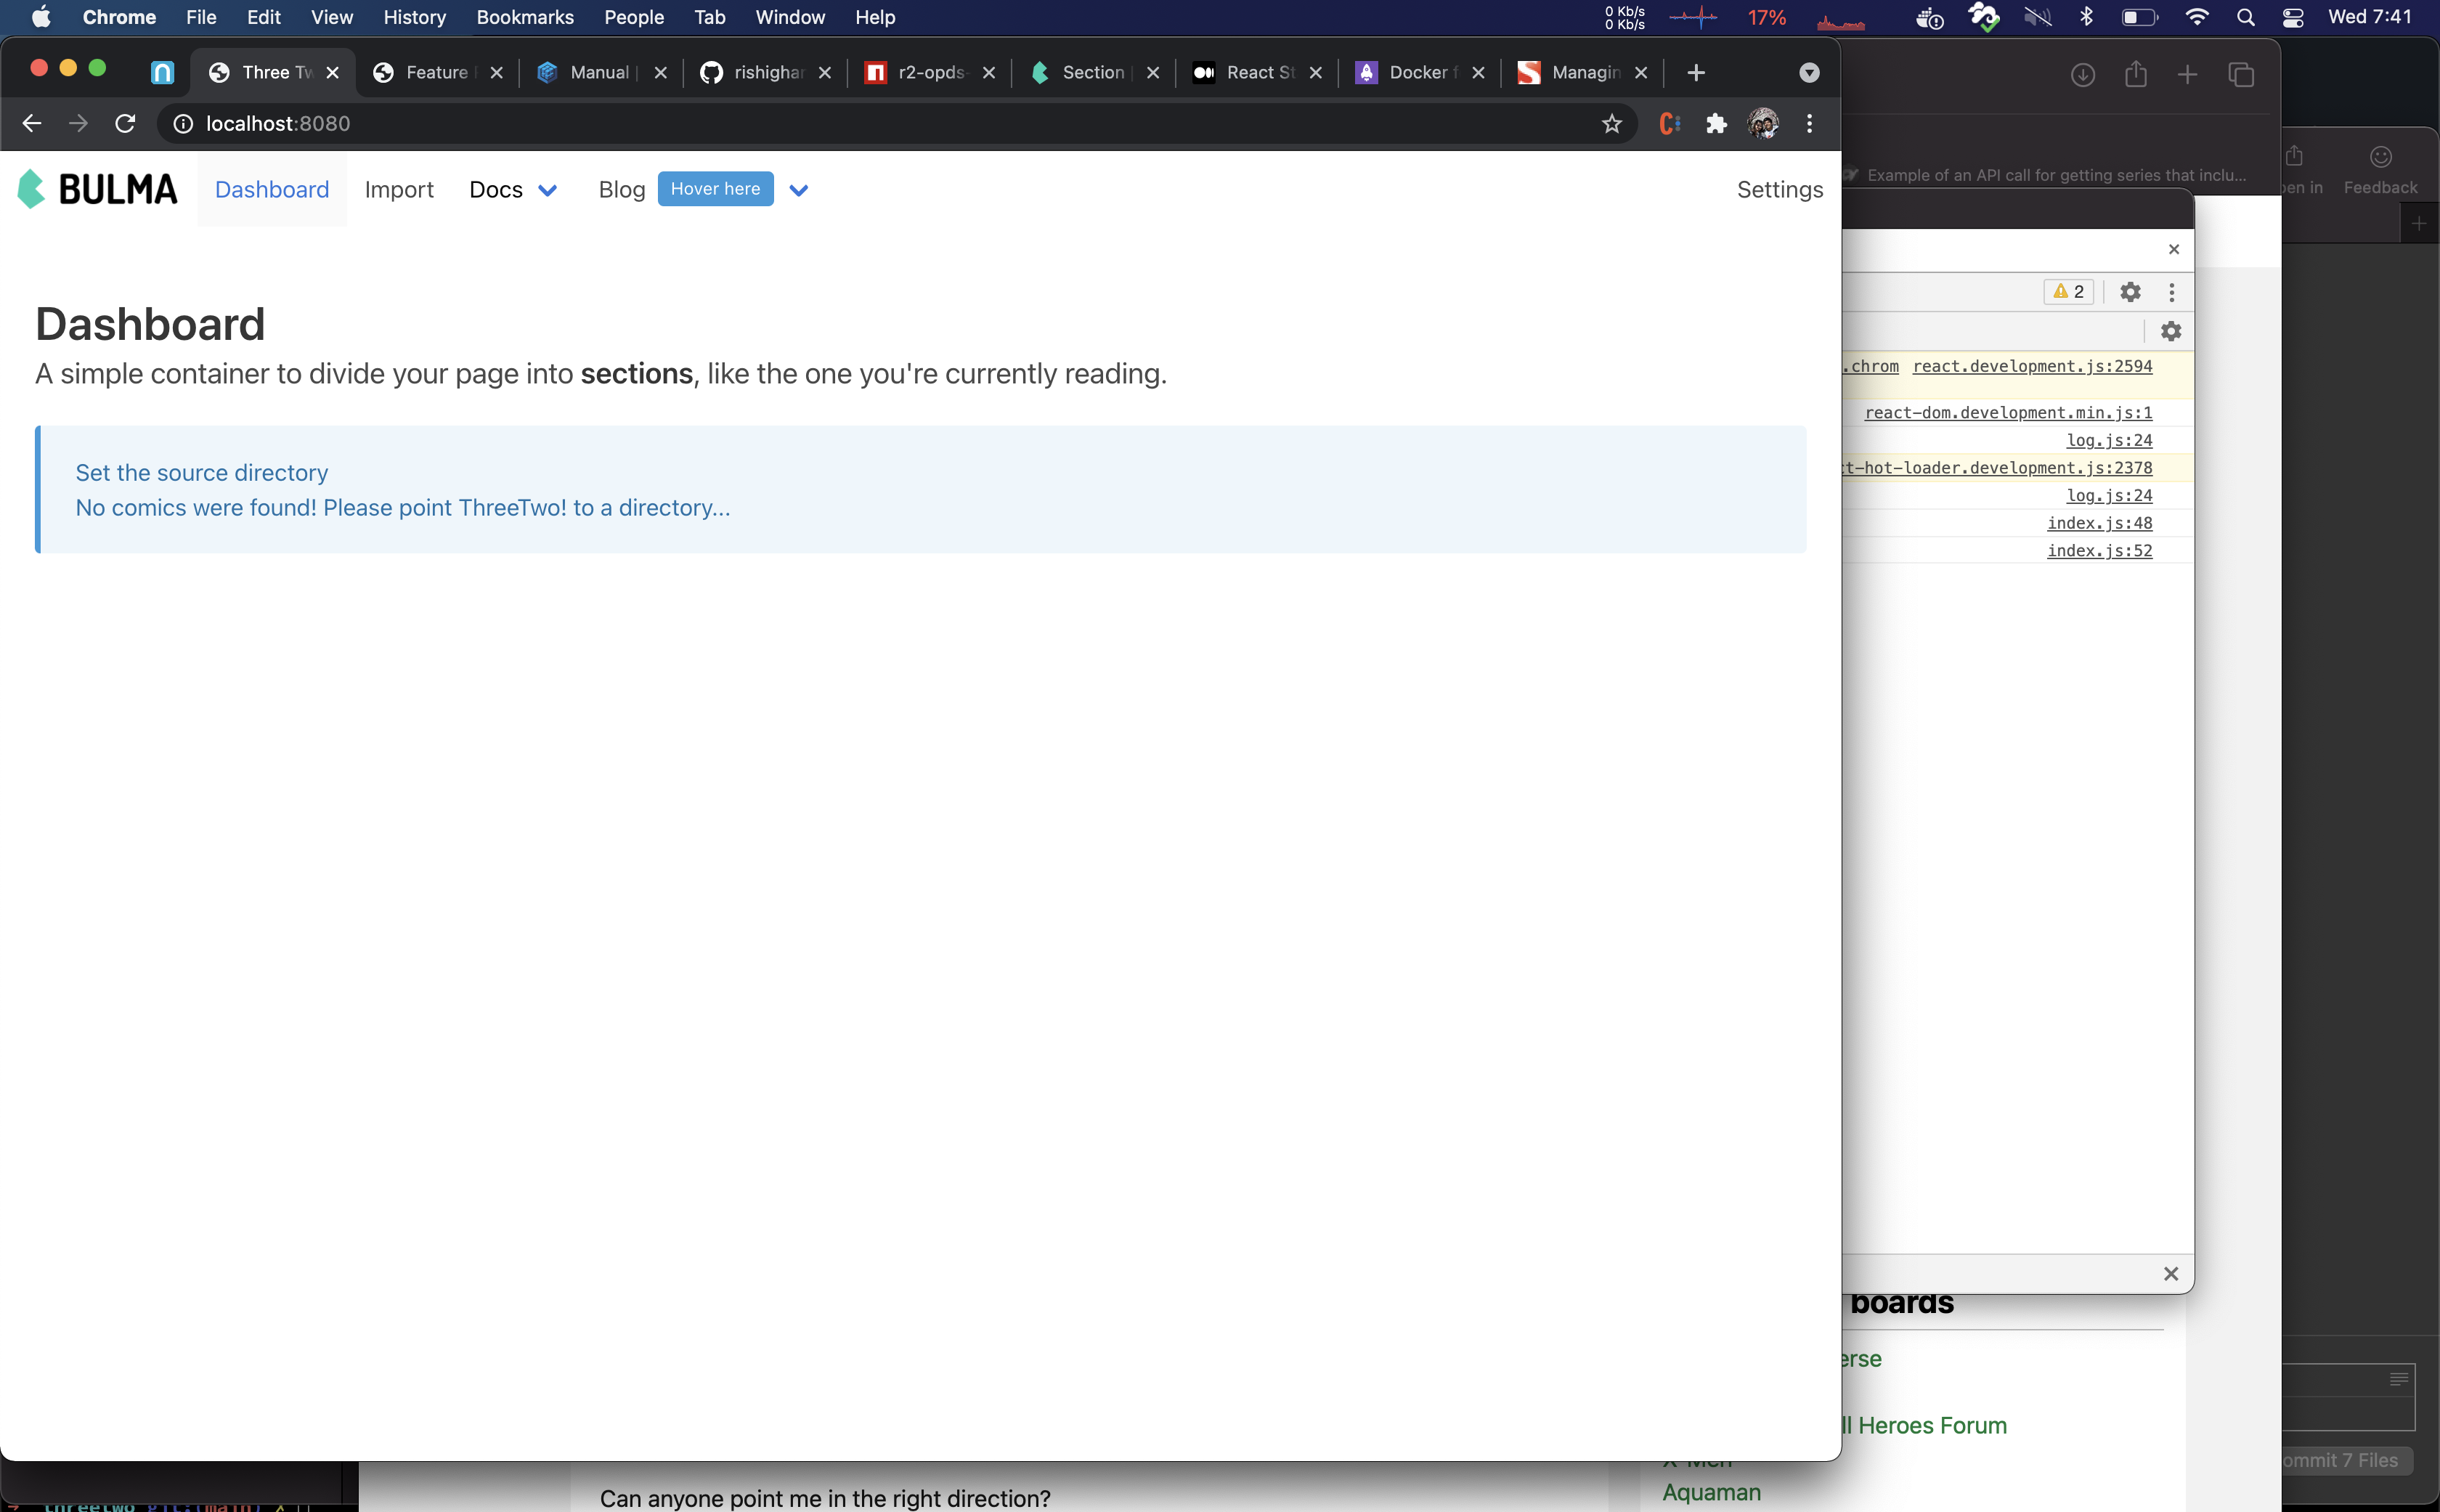Expand chevron next to Hover here
This screenshot has width=2440, height=1512.
coord(798,190)
